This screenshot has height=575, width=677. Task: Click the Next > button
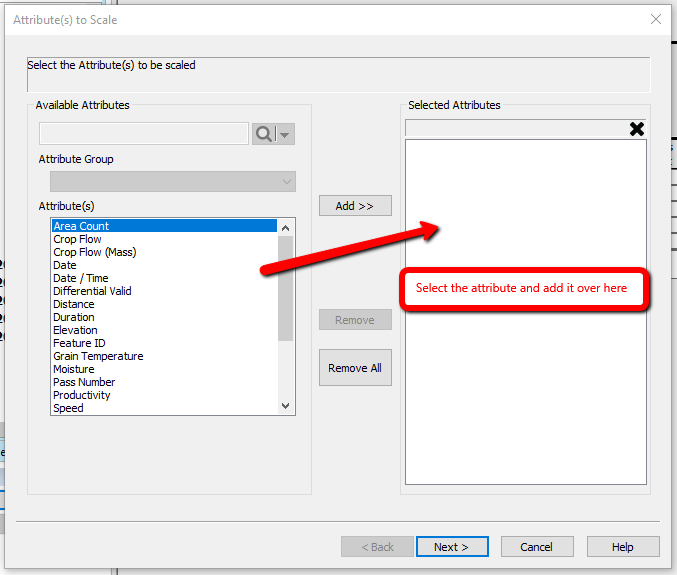click(x=452, y=547)
